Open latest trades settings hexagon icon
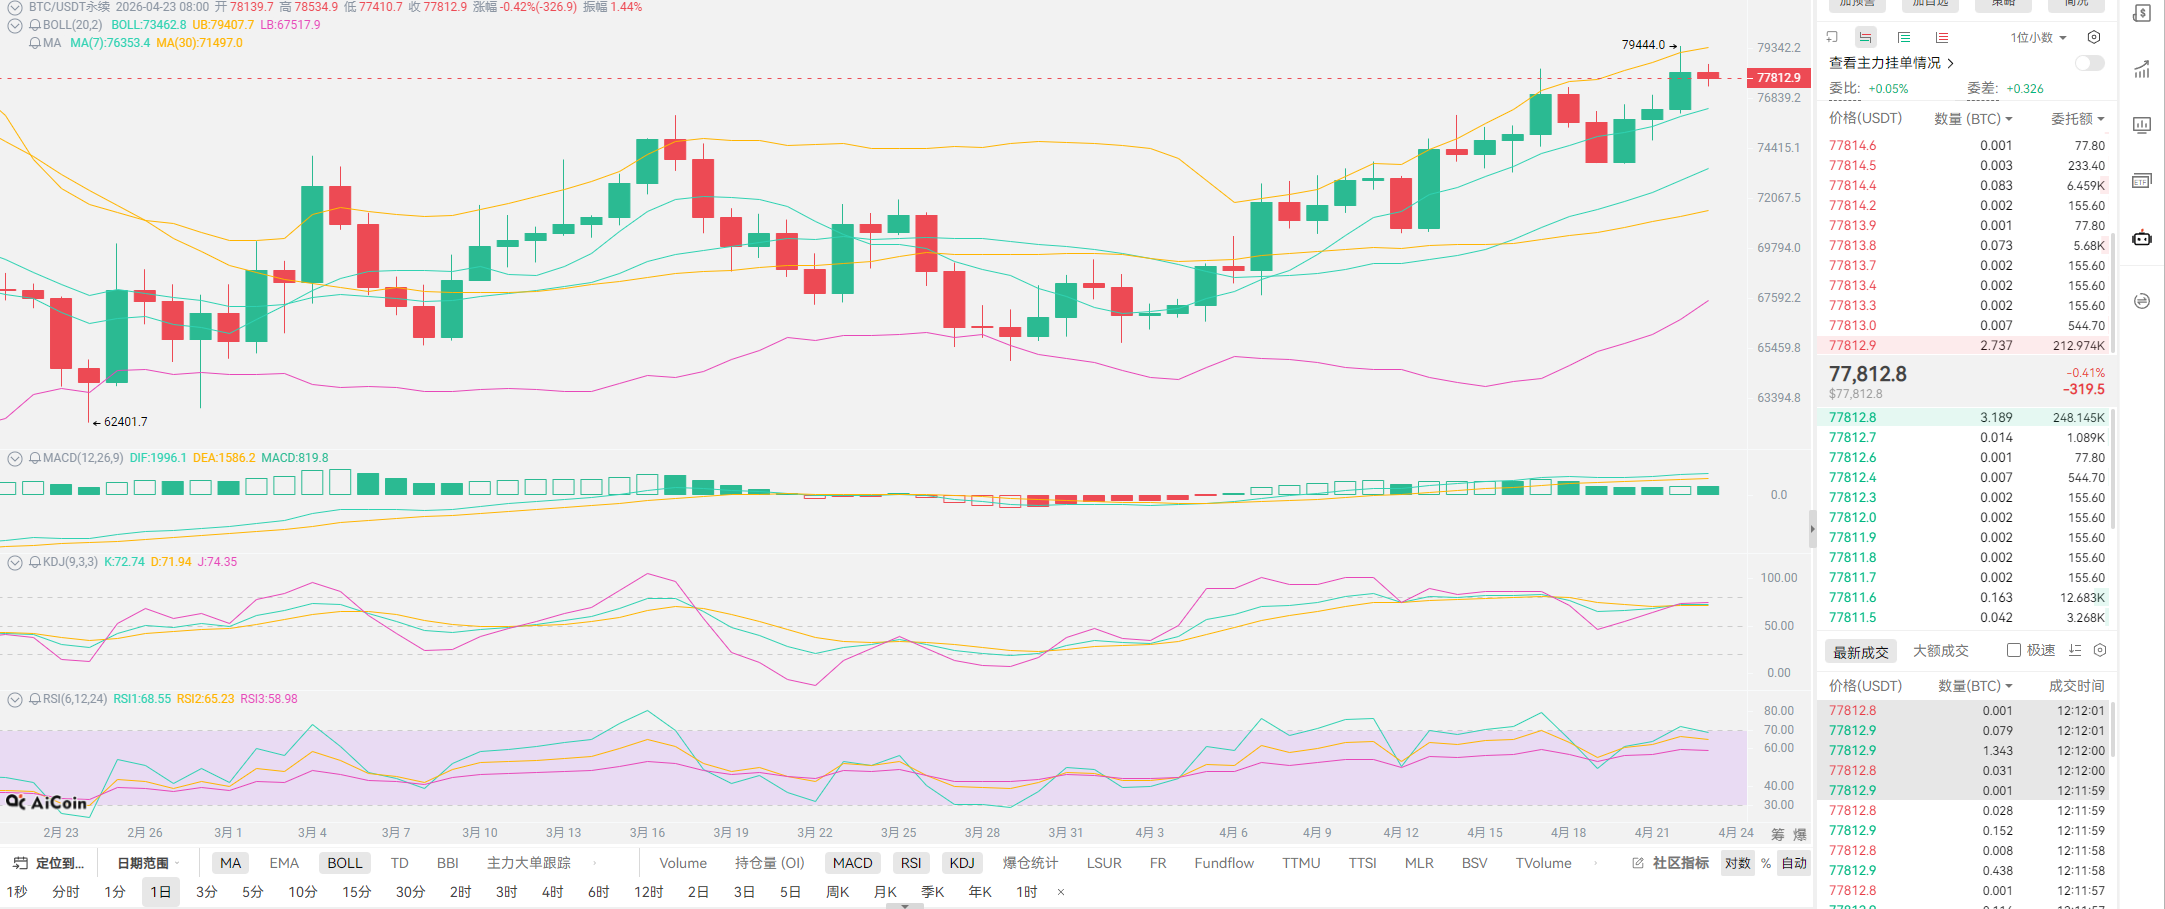The width and height of the screenshot is (2165, 909). pyautogui.click(x=2100, y=651)
